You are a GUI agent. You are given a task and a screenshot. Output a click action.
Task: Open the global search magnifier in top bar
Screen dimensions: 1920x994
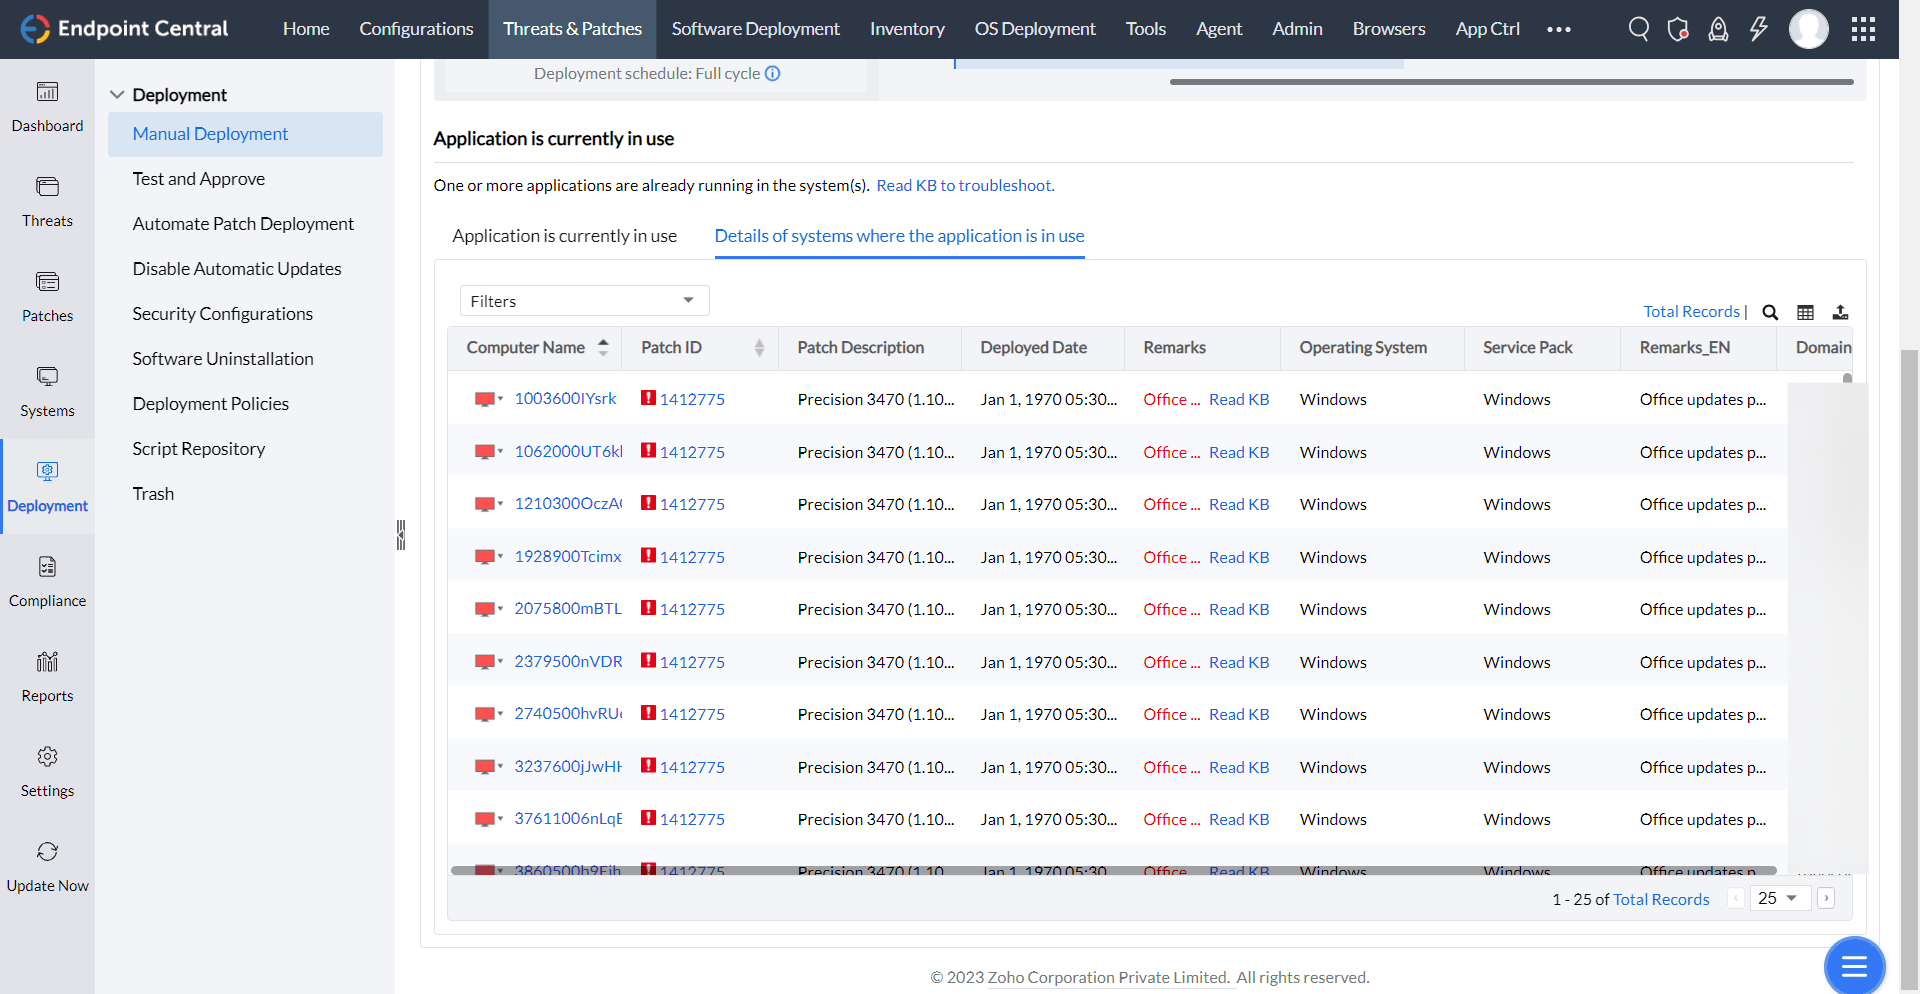(1638, 29)
